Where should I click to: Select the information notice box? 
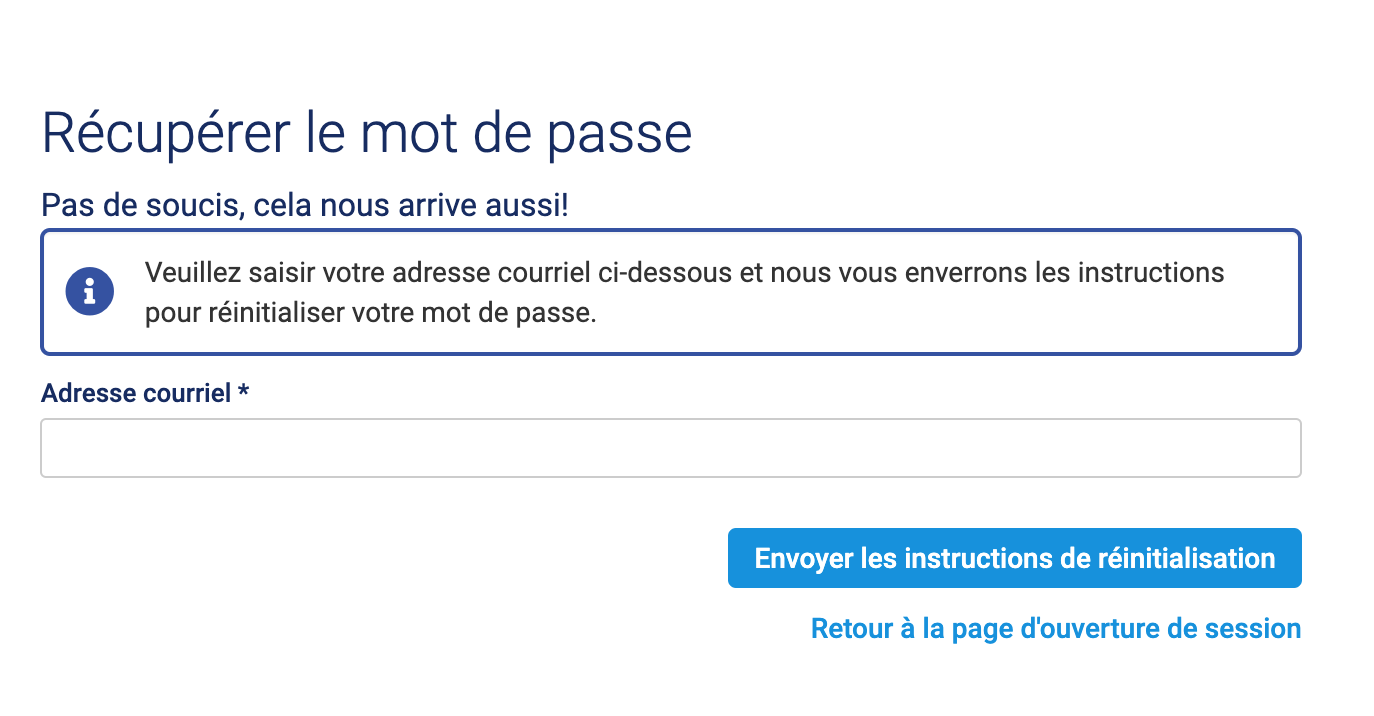671,292
